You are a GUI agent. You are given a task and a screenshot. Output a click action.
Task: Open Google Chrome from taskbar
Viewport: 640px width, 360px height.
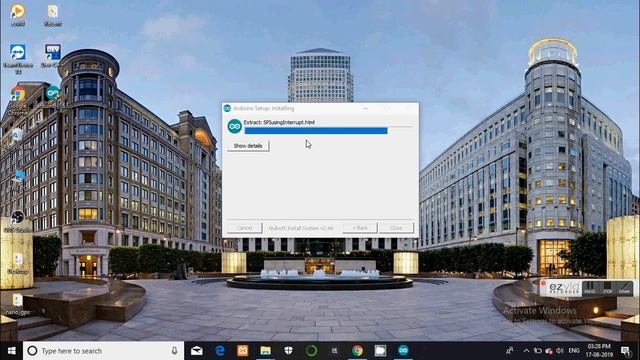[x=358, y=351]
